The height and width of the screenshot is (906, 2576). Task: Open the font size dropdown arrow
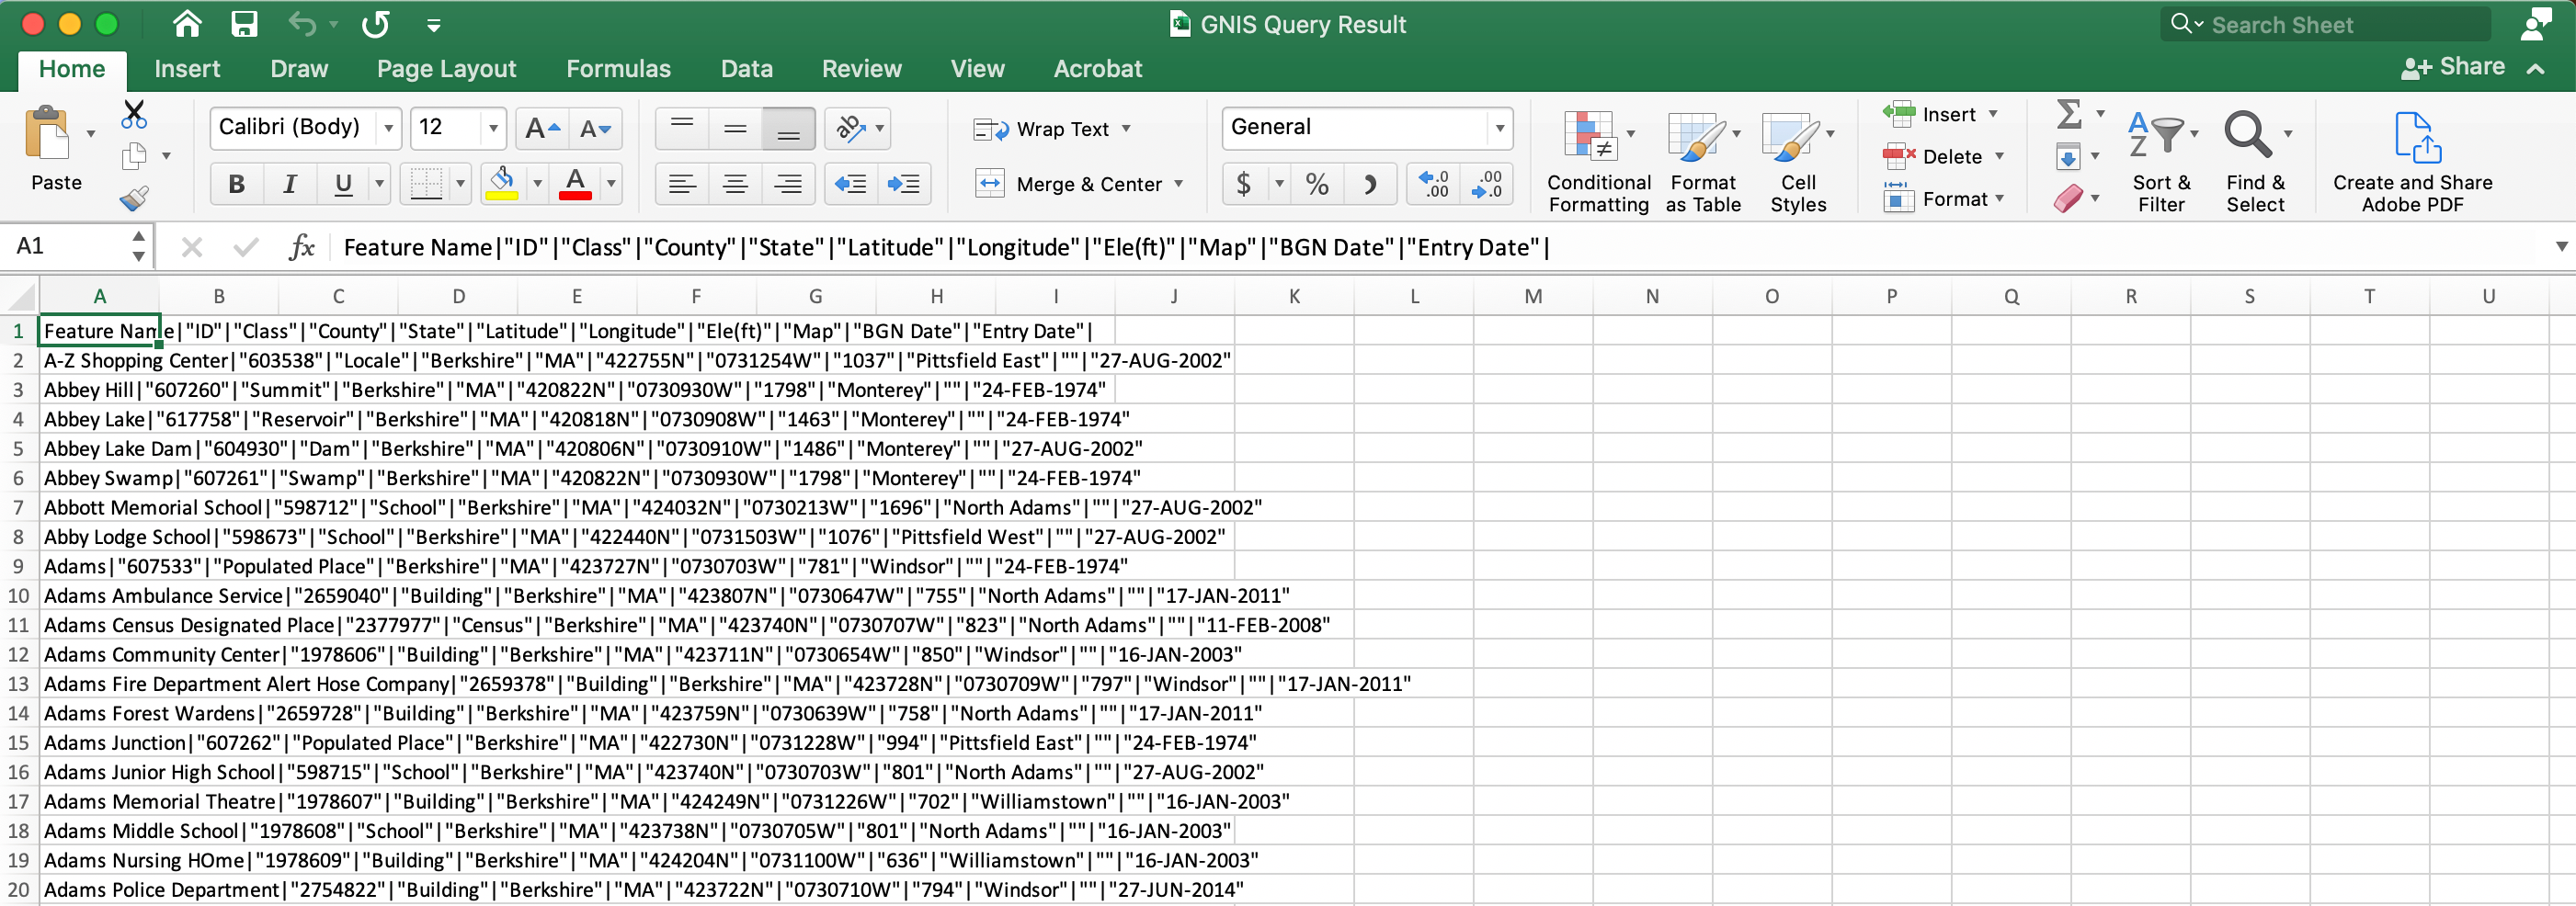pyautogui.click(x=493, y=128)
